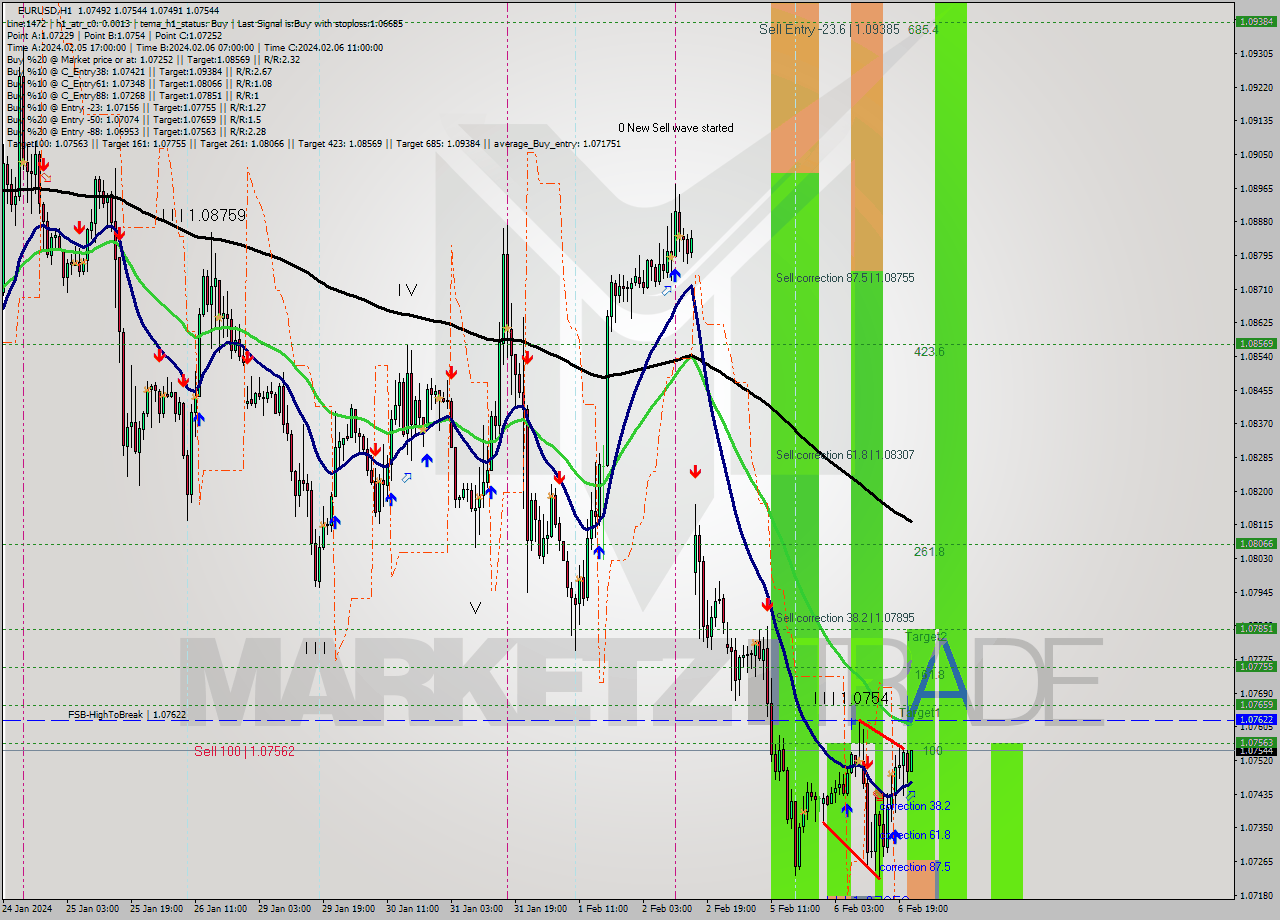Image resolution: width=1280 pixels, height=920 pixels.
Task: Select the 261.8 extension label
Action: 929,552
